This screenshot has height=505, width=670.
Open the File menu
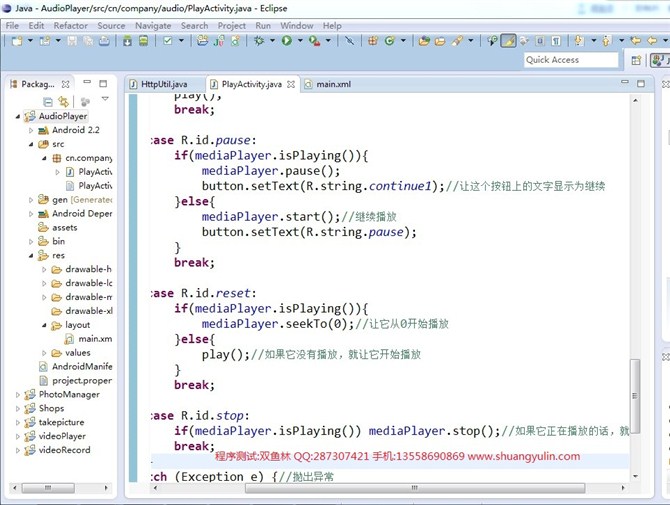(12, 26)
